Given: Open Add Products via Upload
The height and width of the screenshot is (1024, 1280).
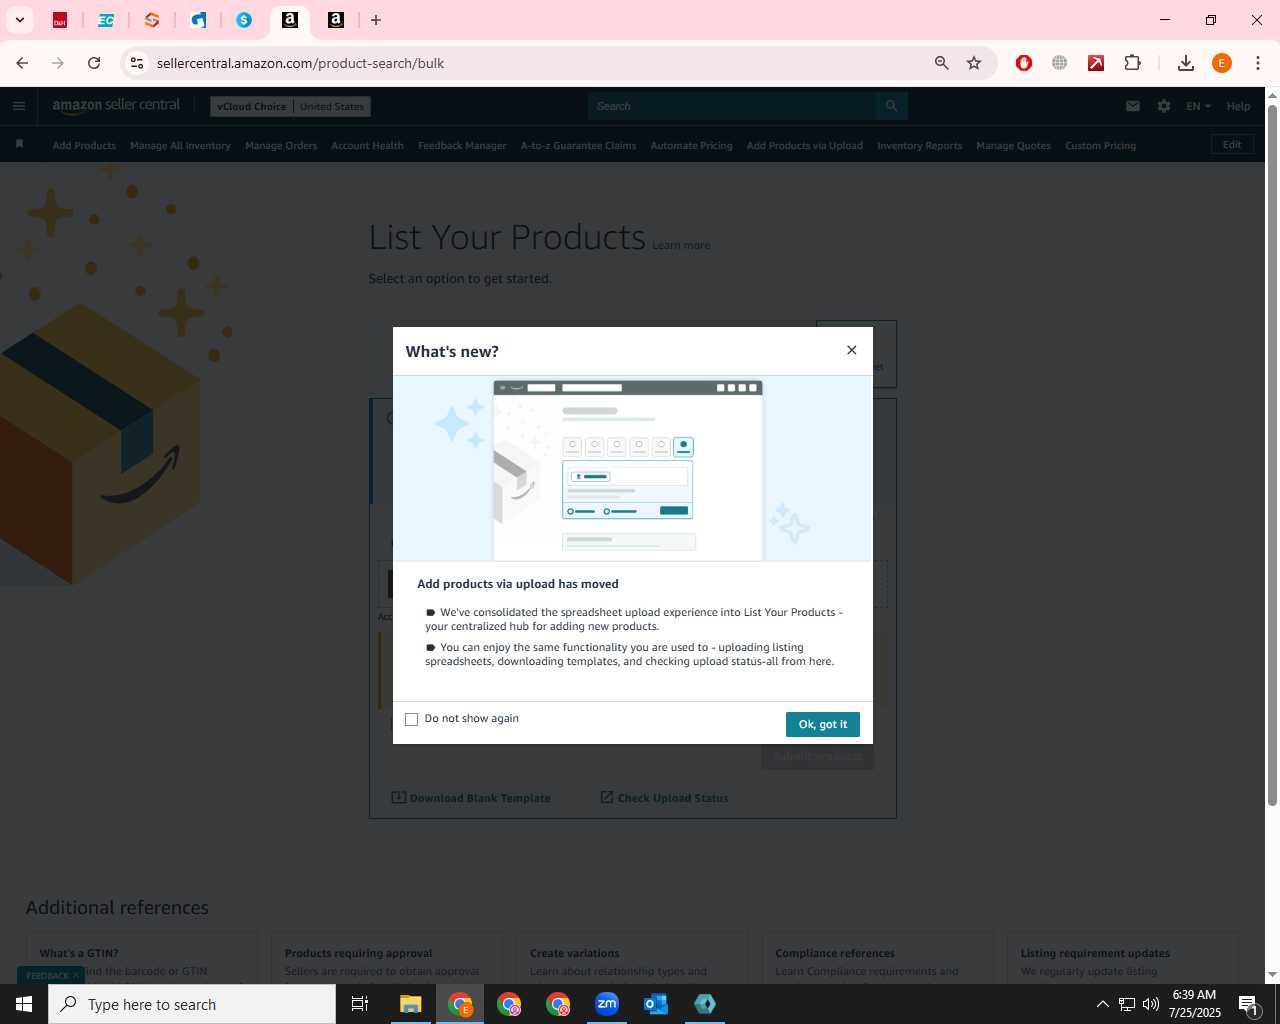Looking at the screenshot, I should [804, 146].
